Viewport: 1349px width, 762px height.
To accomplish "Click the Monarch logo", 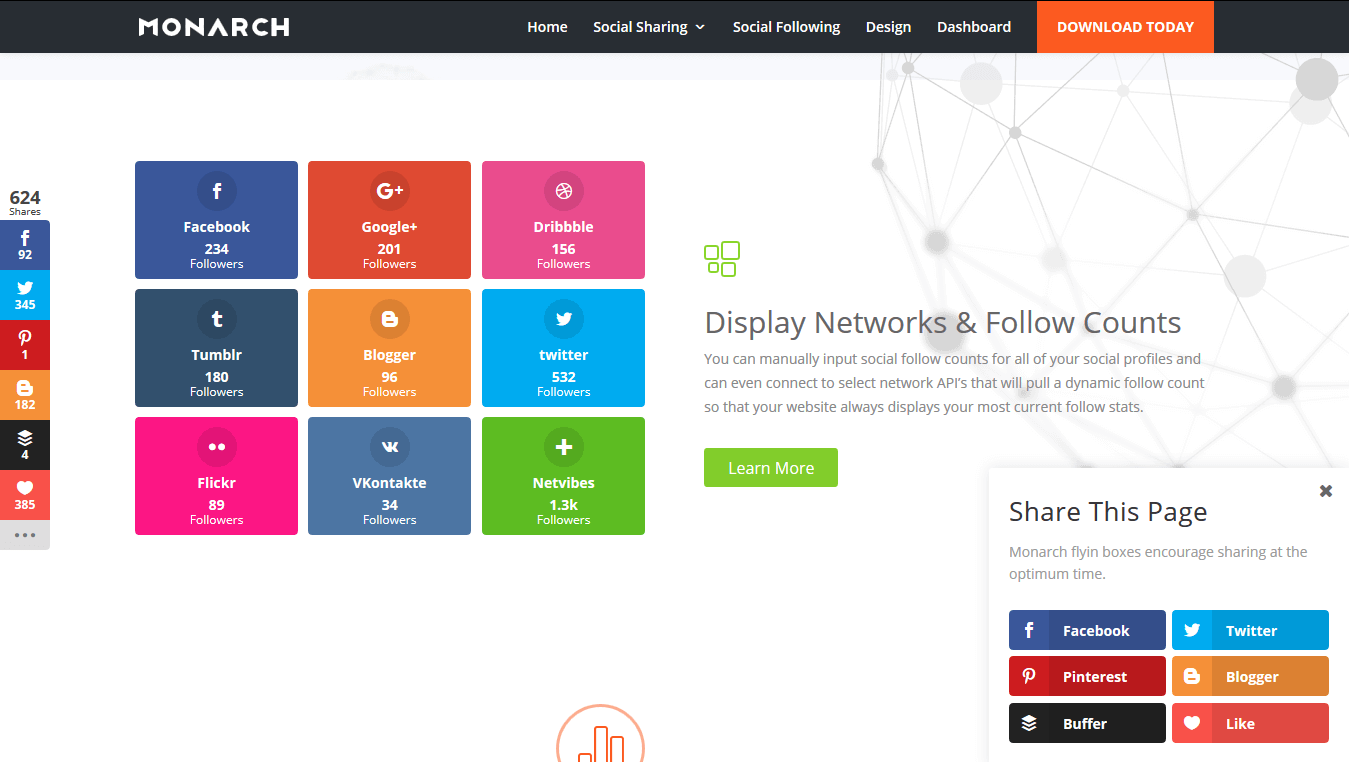I will [214, 27].
